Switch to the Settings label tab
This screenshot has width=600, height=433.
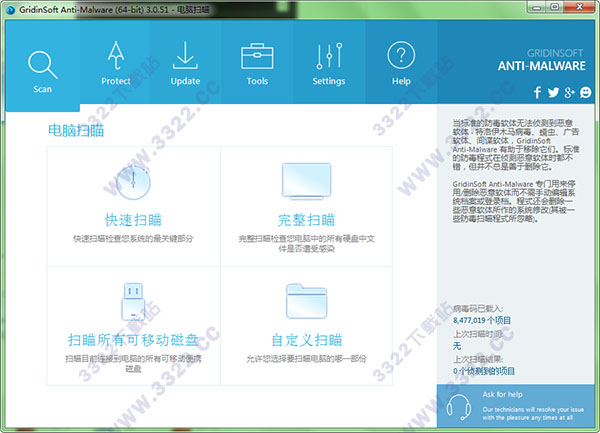[x=329, y=81]
